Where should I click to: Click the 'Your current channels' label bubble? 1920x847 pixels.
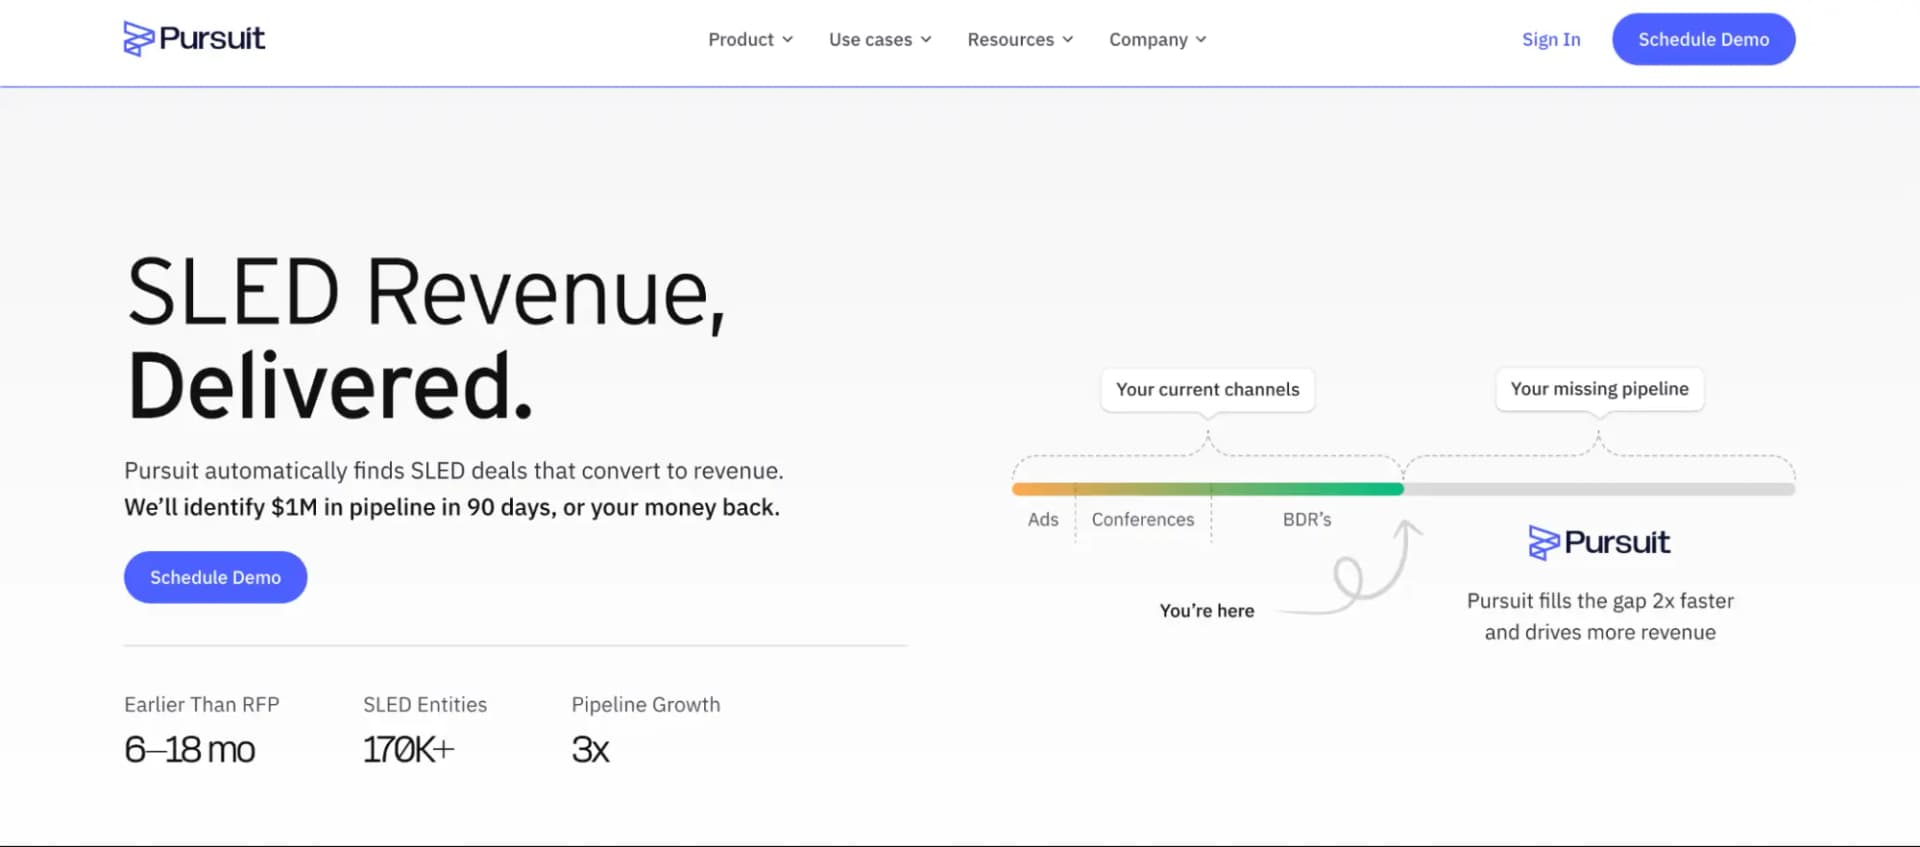pyautogui.click(x=1207, y=389)
